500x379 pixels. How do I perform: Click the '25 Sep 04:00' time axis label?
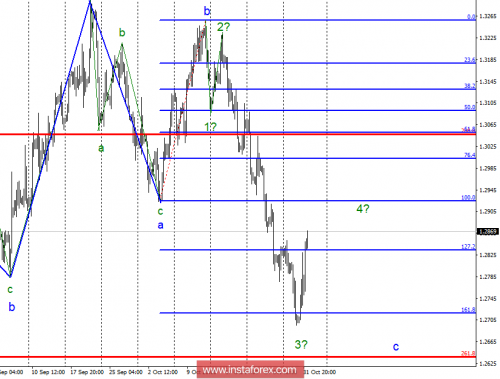pyautogui.click(x=126, y=372)
